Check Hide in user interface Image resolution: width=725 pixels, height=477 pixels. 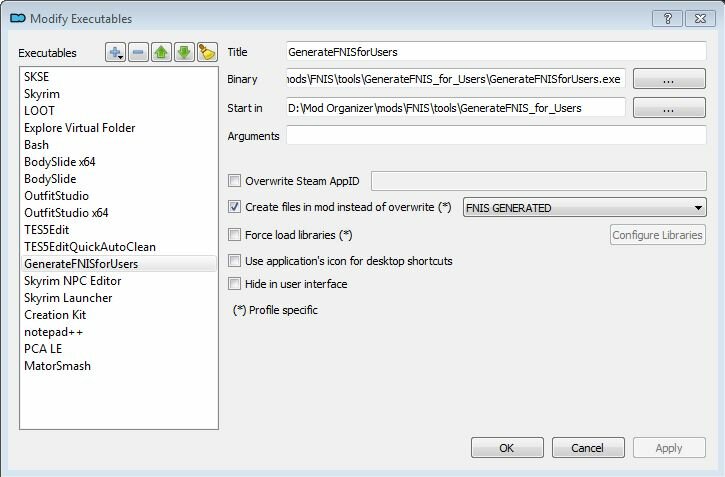point(234,283)
